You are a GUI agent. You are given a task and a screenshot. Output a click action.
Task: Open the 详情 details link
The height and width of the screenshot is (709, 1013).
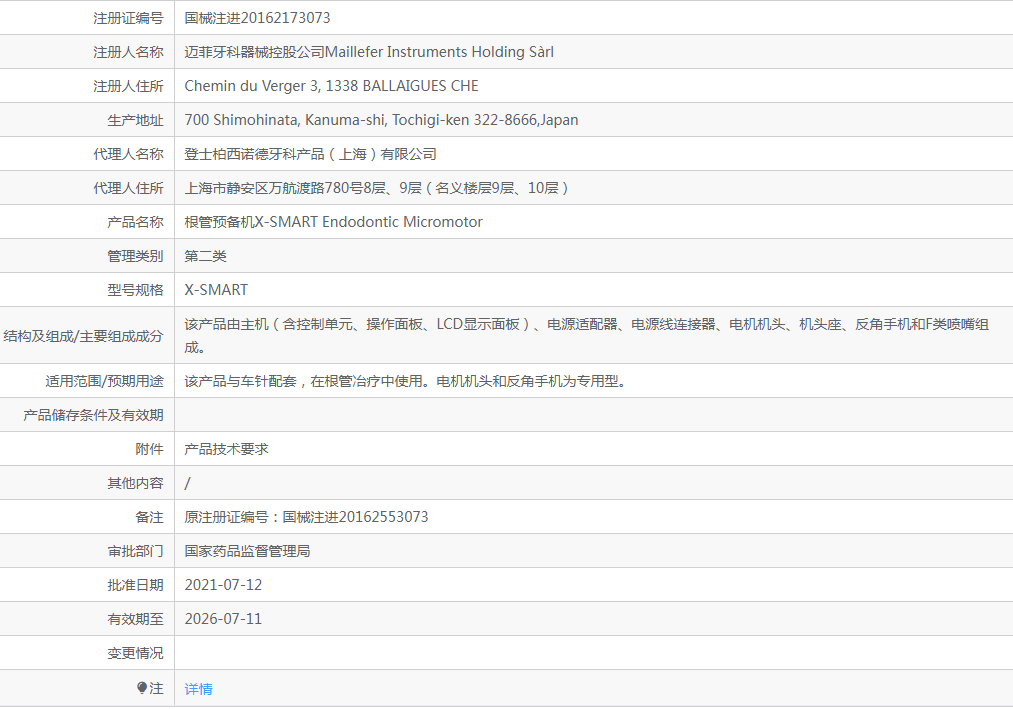[198, 689]
